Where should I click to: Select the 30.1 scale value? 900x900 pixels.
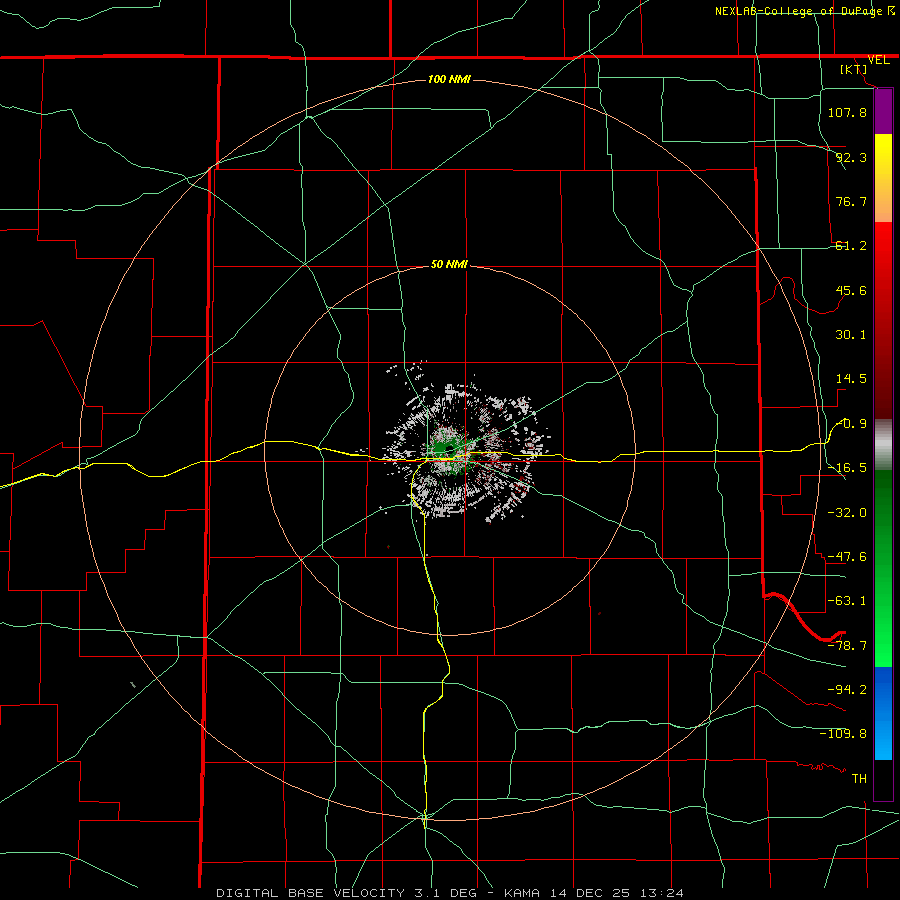click(851, 335)
